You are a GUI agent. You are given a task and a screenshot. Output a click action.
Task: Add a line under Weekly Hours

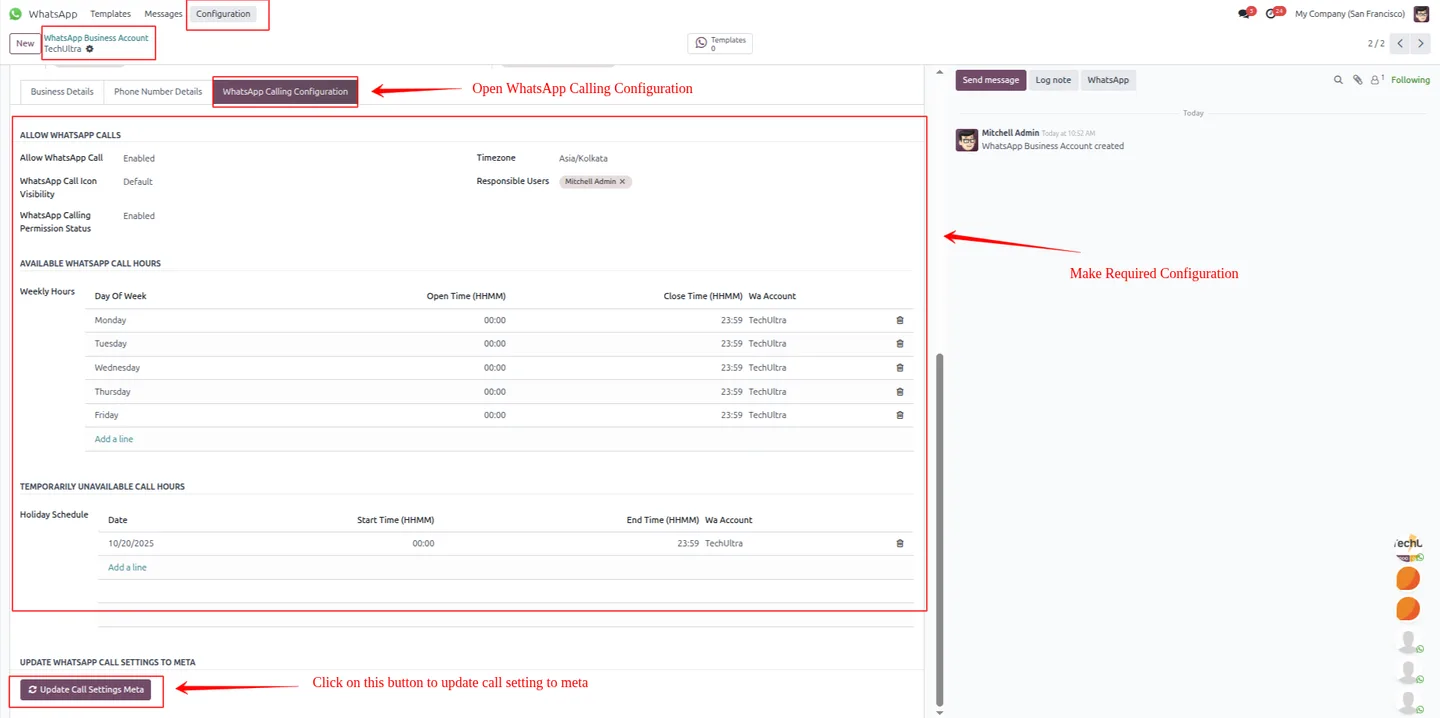[x=114, y=439]
